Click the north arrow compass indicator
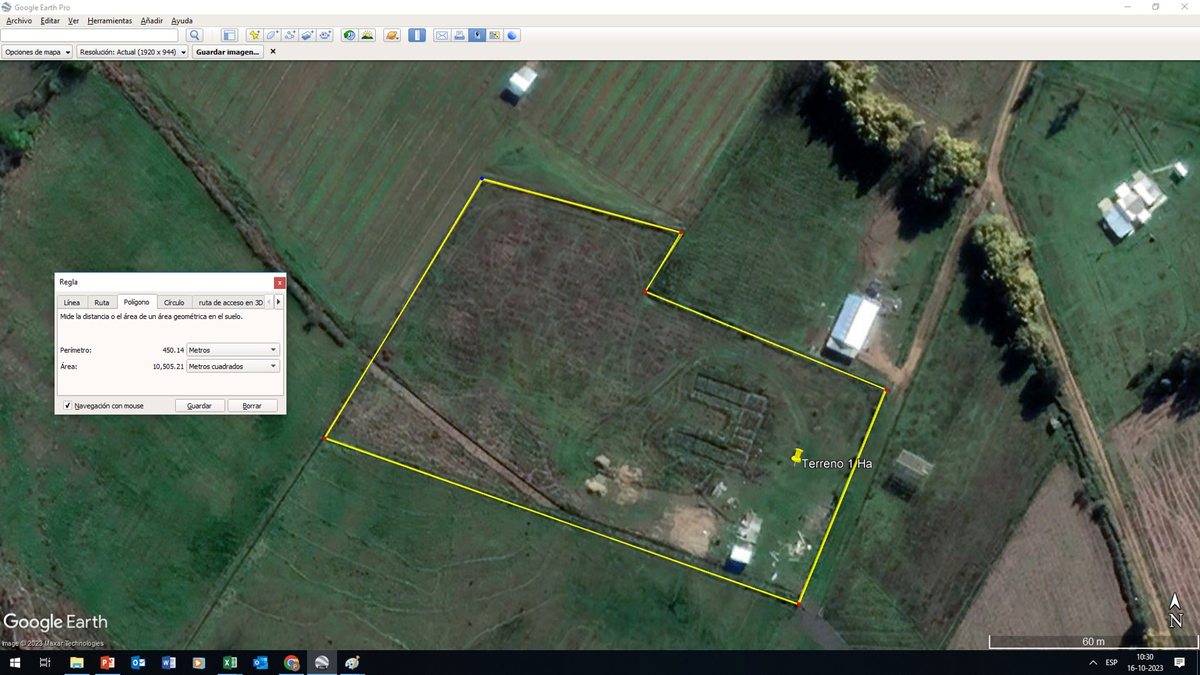This screenshot has height=675, width=1200. coord(1176,610)
